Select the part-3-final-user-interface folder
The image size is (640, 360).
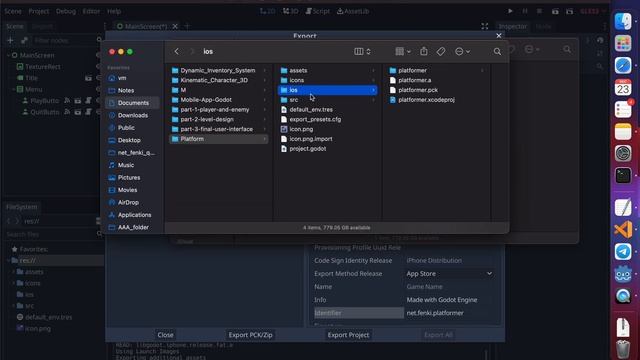tap(218, 129)
